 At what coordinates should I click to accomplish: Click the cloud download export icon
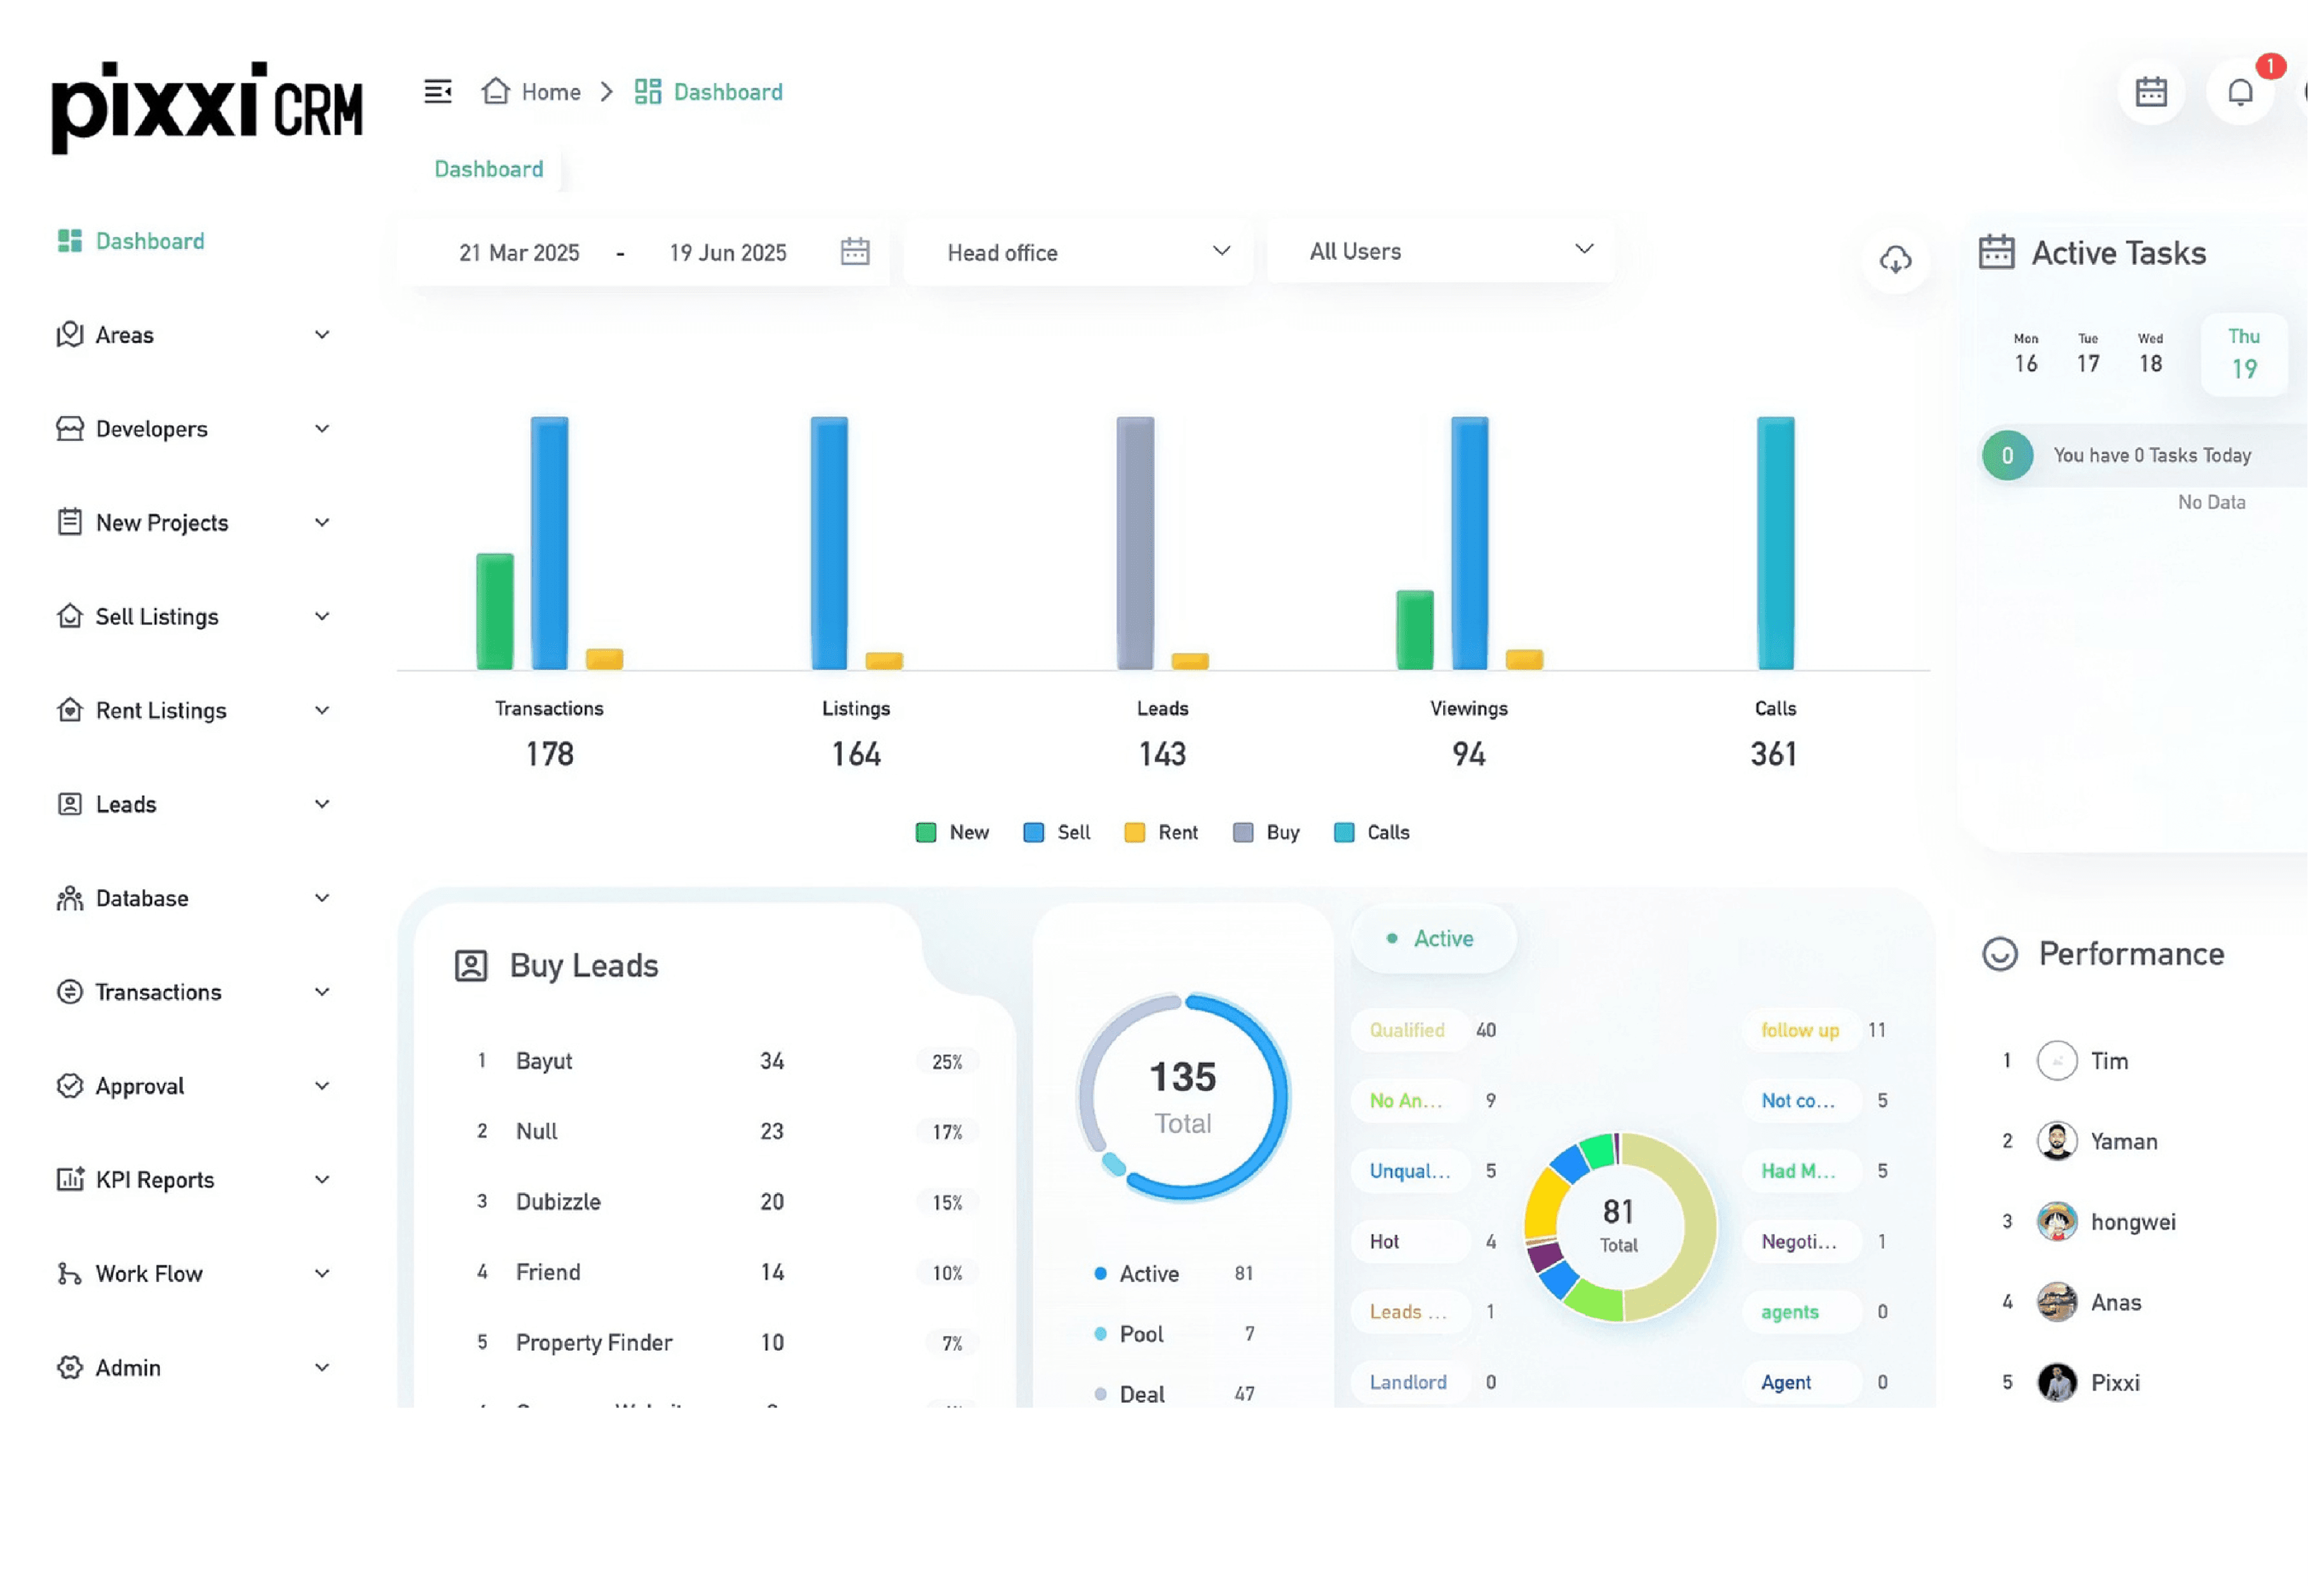click(x=1895, y=260)
